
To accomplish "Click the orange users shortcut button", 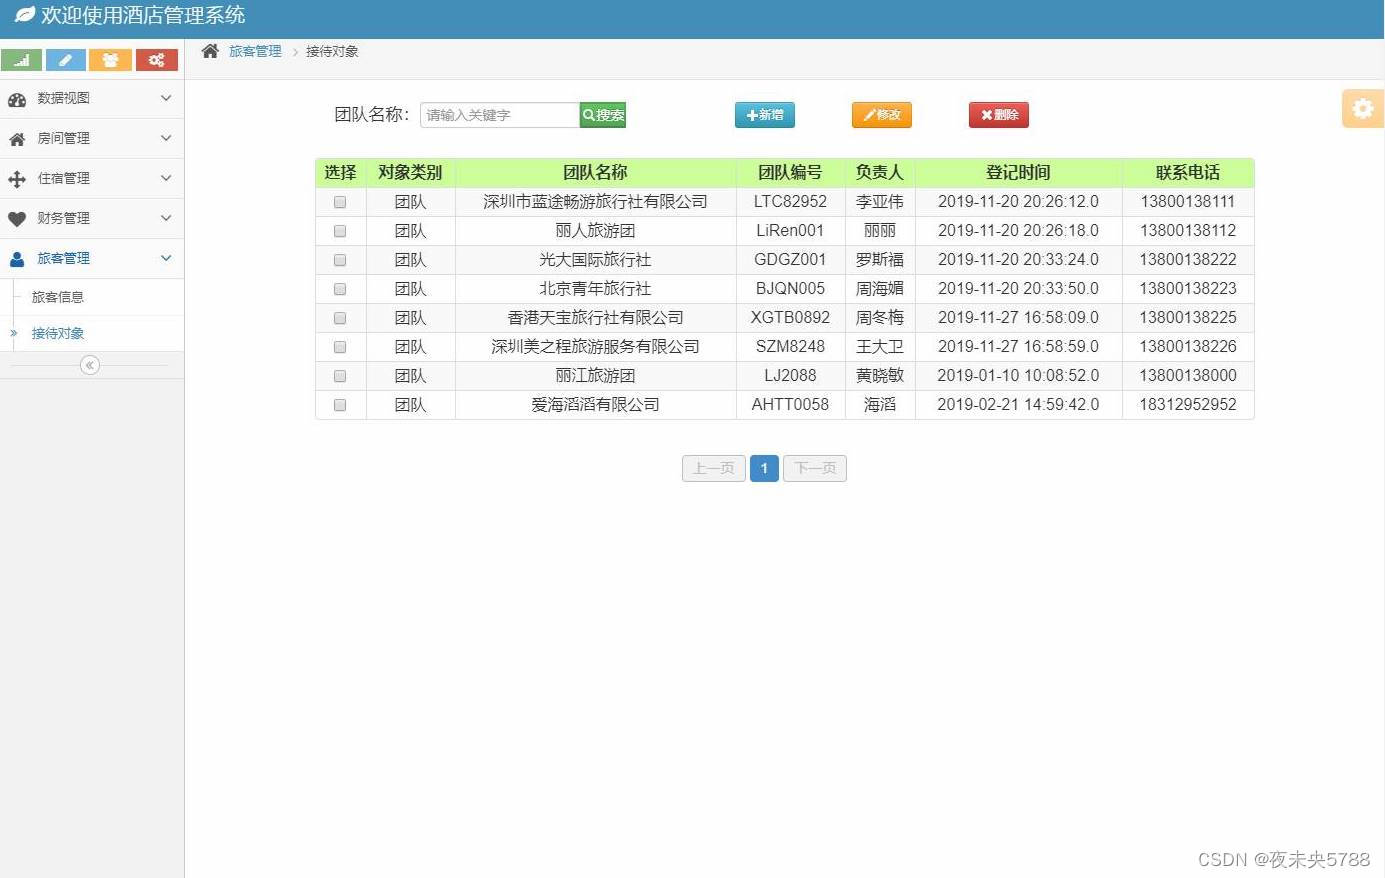I will coord(110,60).
